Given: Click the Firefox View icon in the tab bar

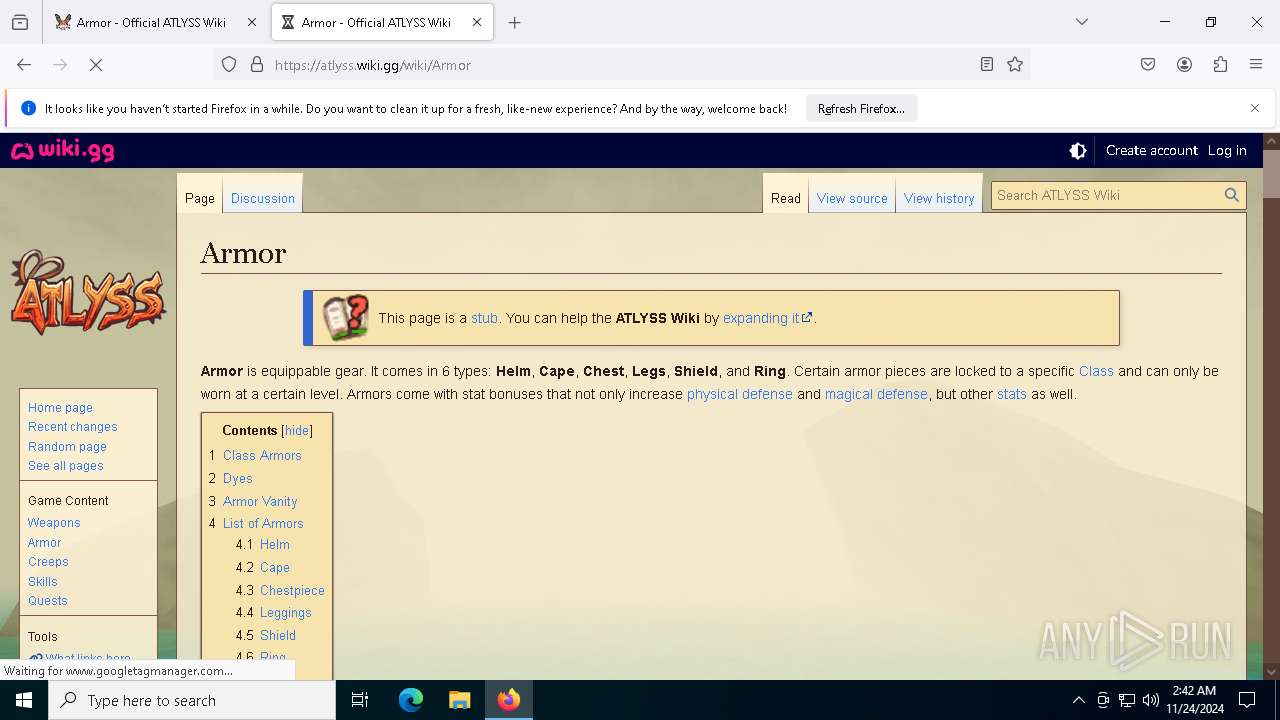Looking at the screenshot, I should coord(20,22).
